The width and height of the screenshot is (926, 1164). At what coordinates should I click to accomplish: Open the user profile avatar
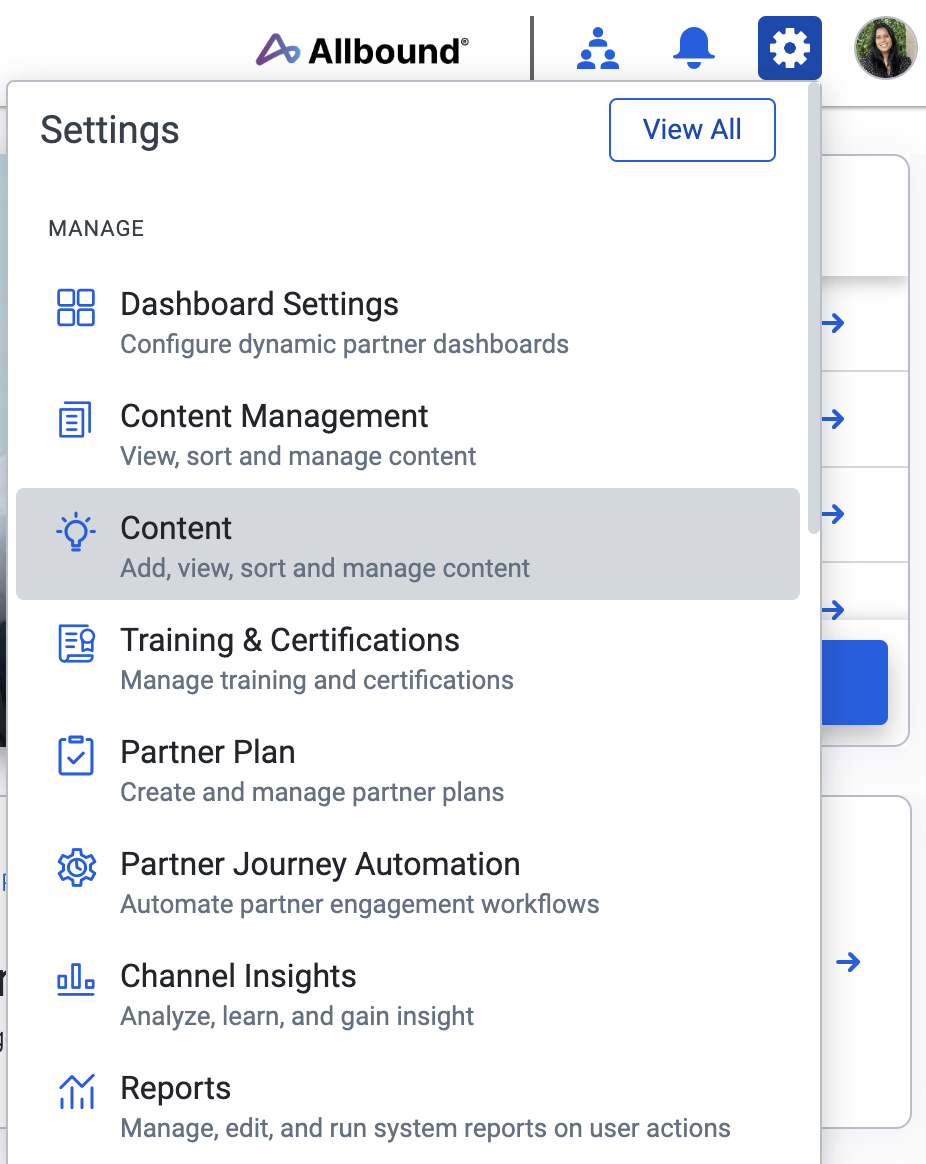pos(884,48)
